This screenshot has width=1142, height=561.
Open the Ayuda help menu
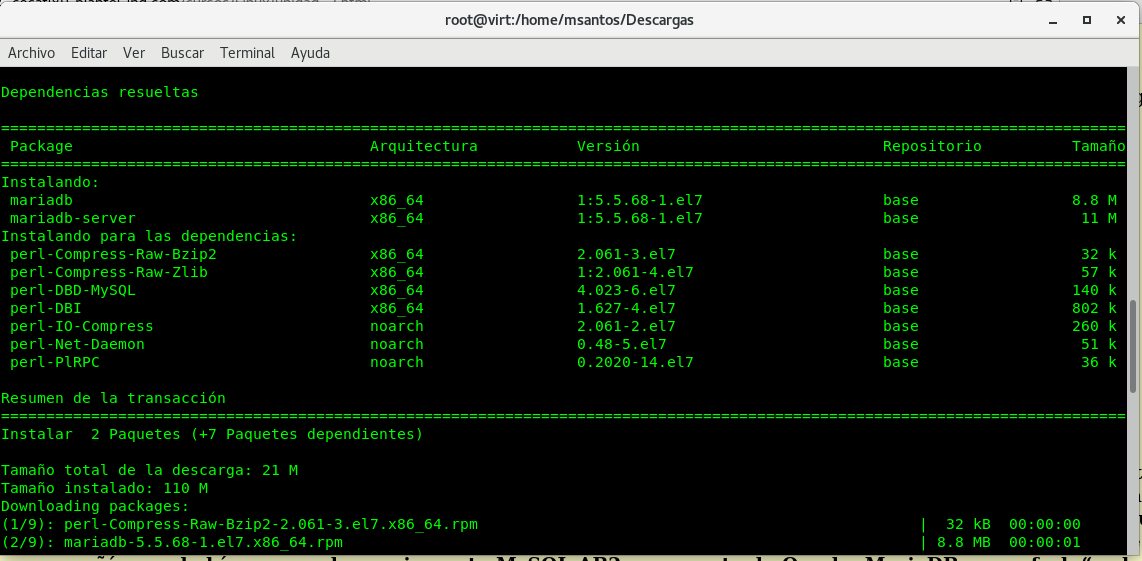310,53
